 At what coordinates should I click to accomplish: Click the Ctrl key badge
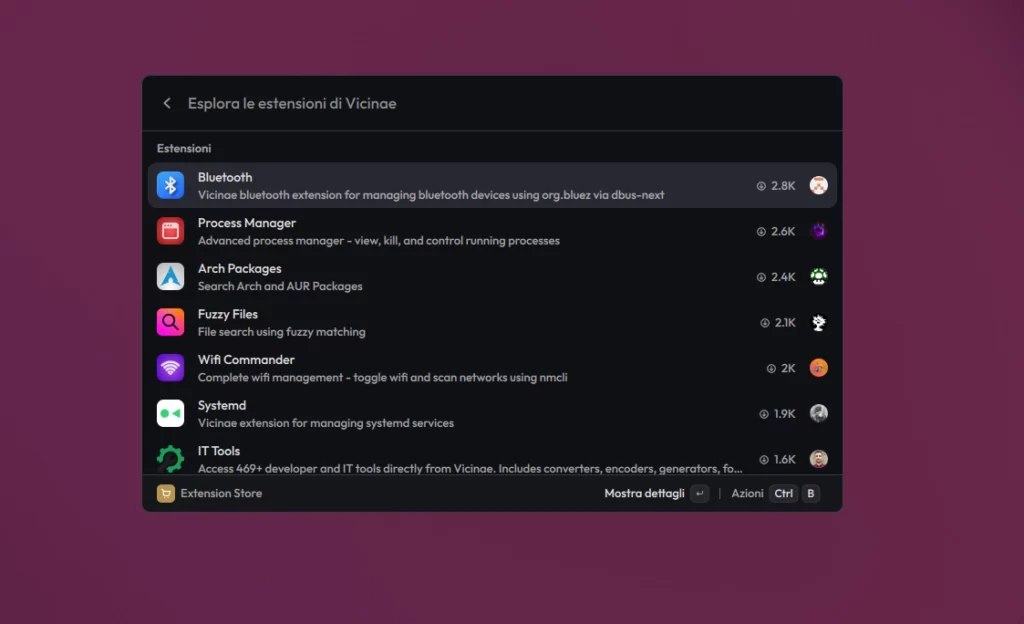[x=784, y=493]
